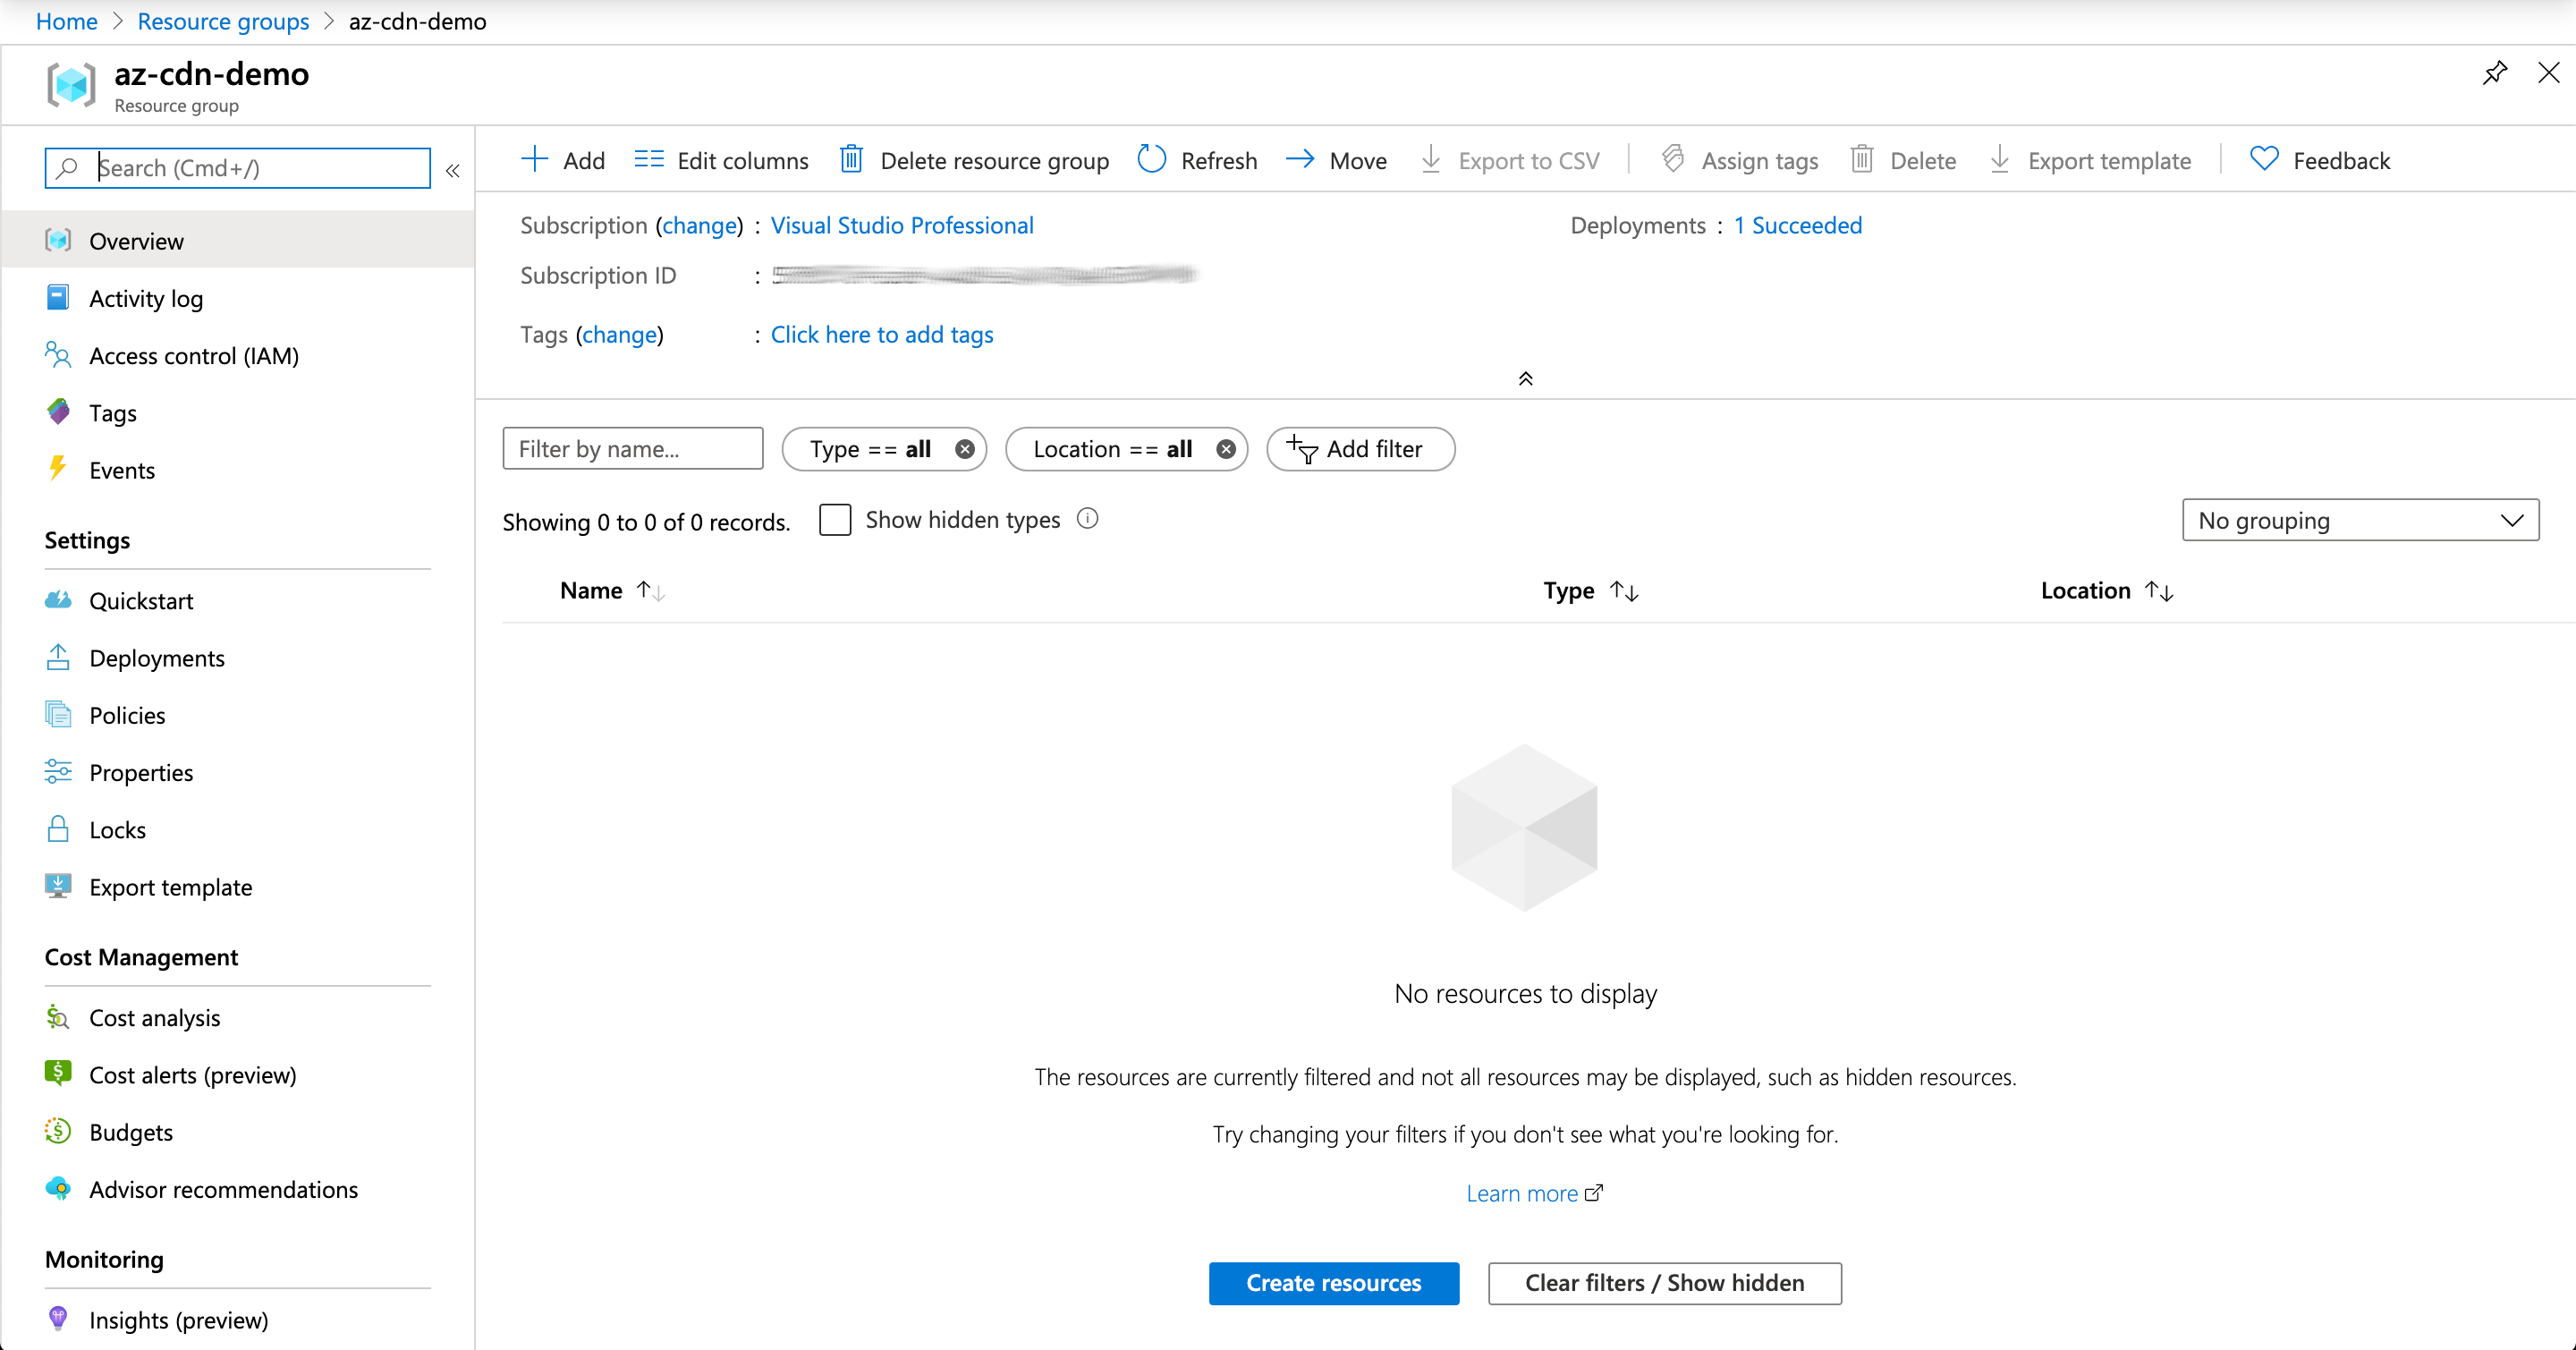Switch to the Overview page
The image size is (2576, 1350).
pyautogui.click(x=137, y=240)
